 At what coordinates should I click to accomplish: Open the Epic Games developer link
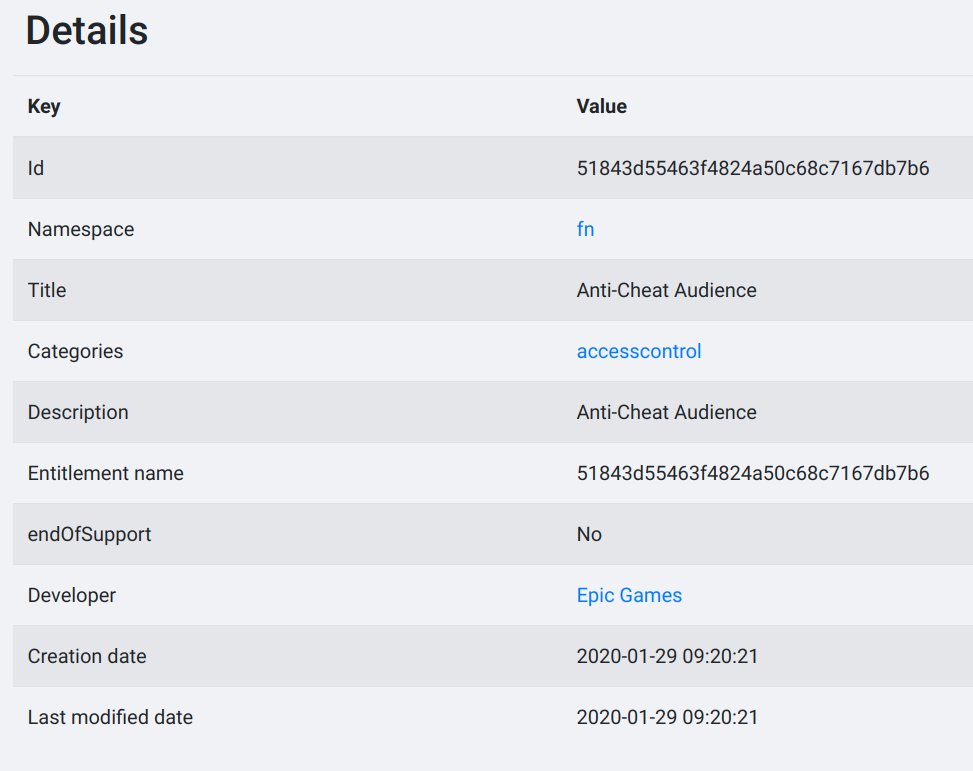[629, 595]
